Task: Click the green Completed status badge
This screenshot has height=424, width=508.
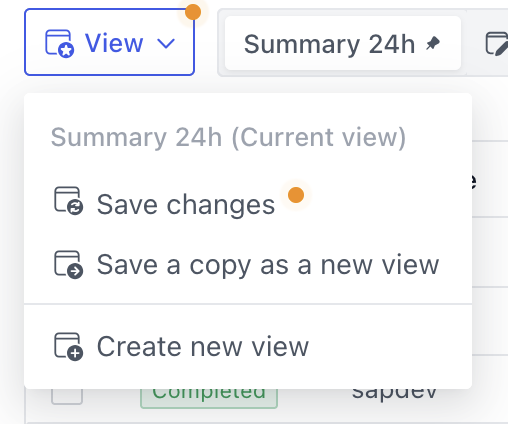Action: (209, 398)
